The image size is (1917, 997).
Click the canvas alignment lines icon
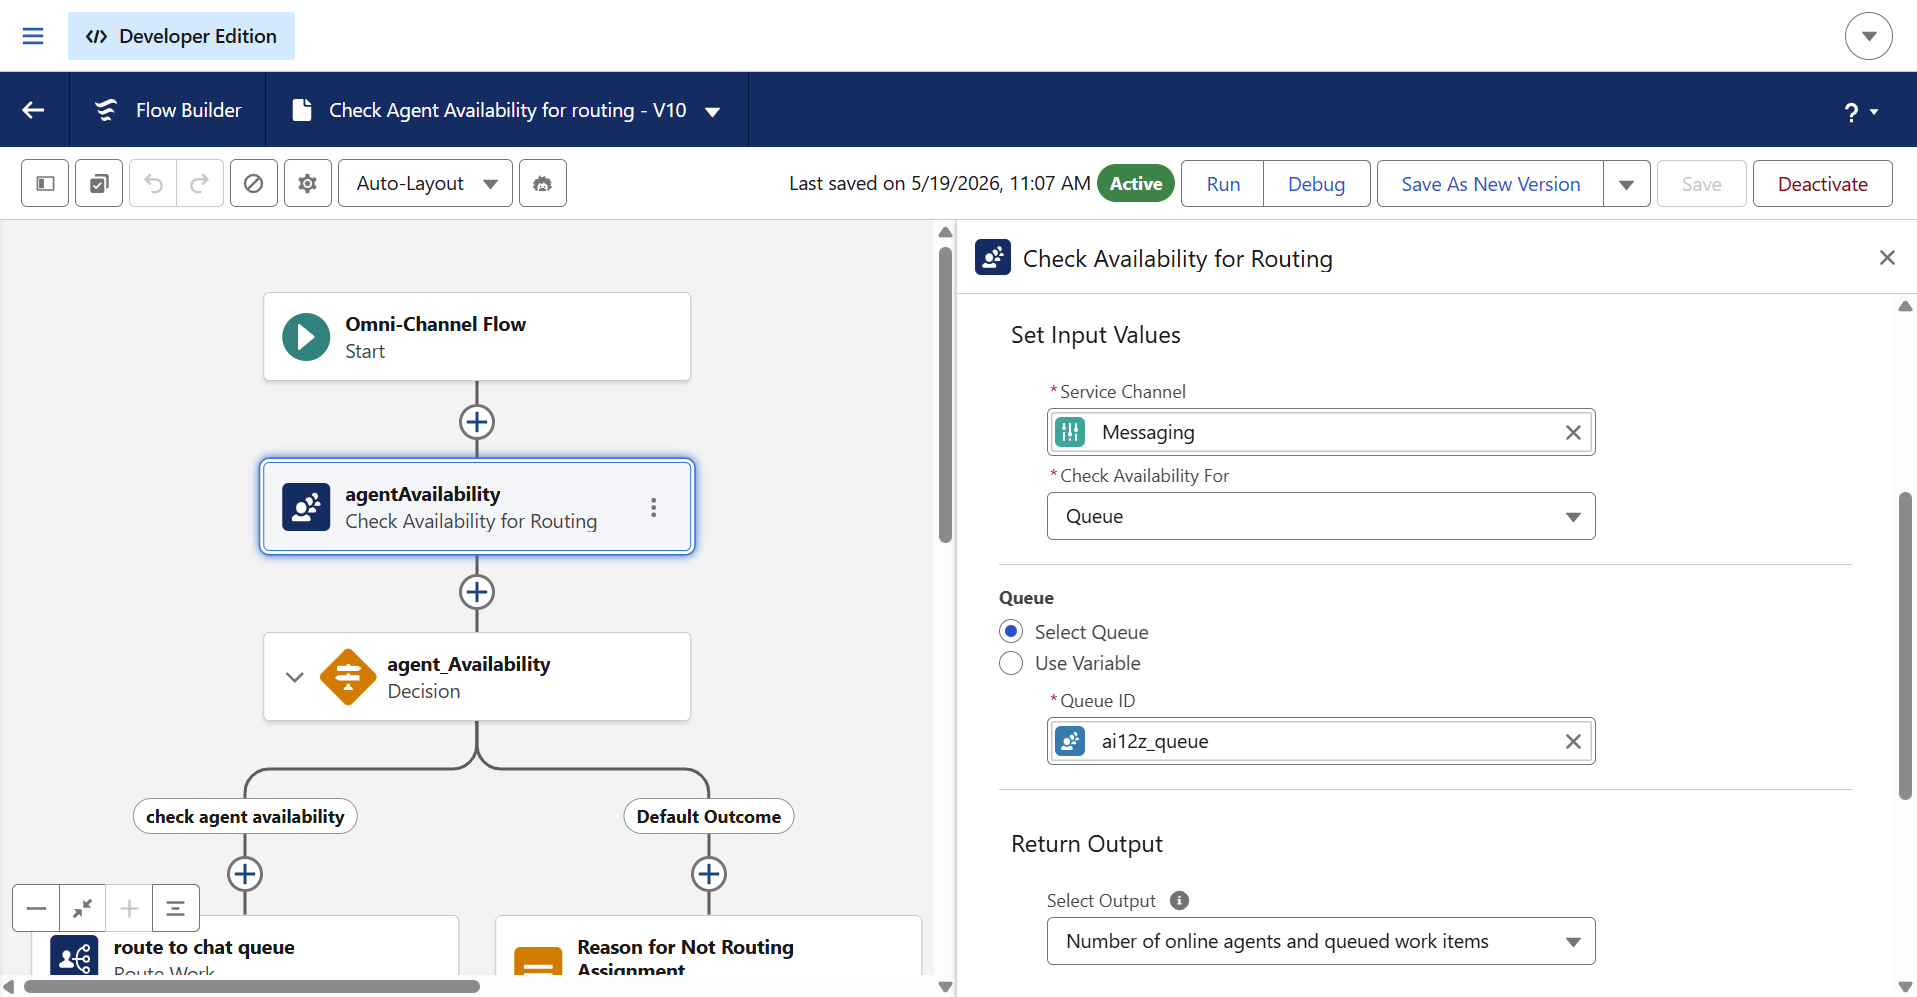[176, 908]
